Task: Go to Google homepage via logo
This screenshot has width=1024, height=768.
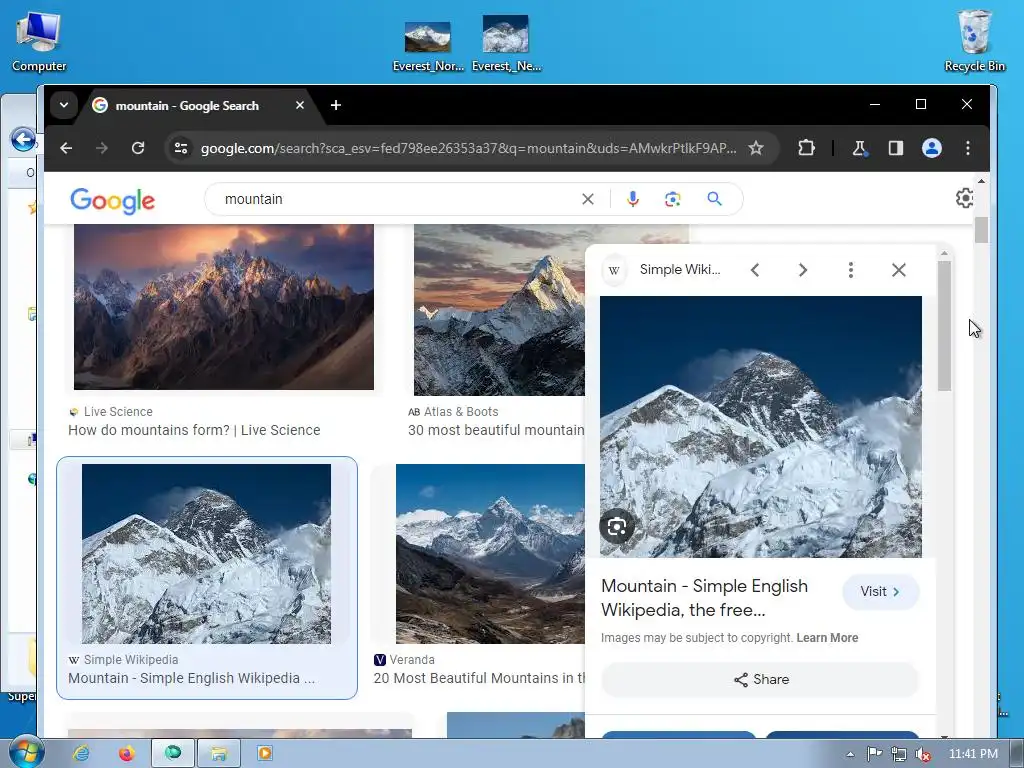Action: 112,200
